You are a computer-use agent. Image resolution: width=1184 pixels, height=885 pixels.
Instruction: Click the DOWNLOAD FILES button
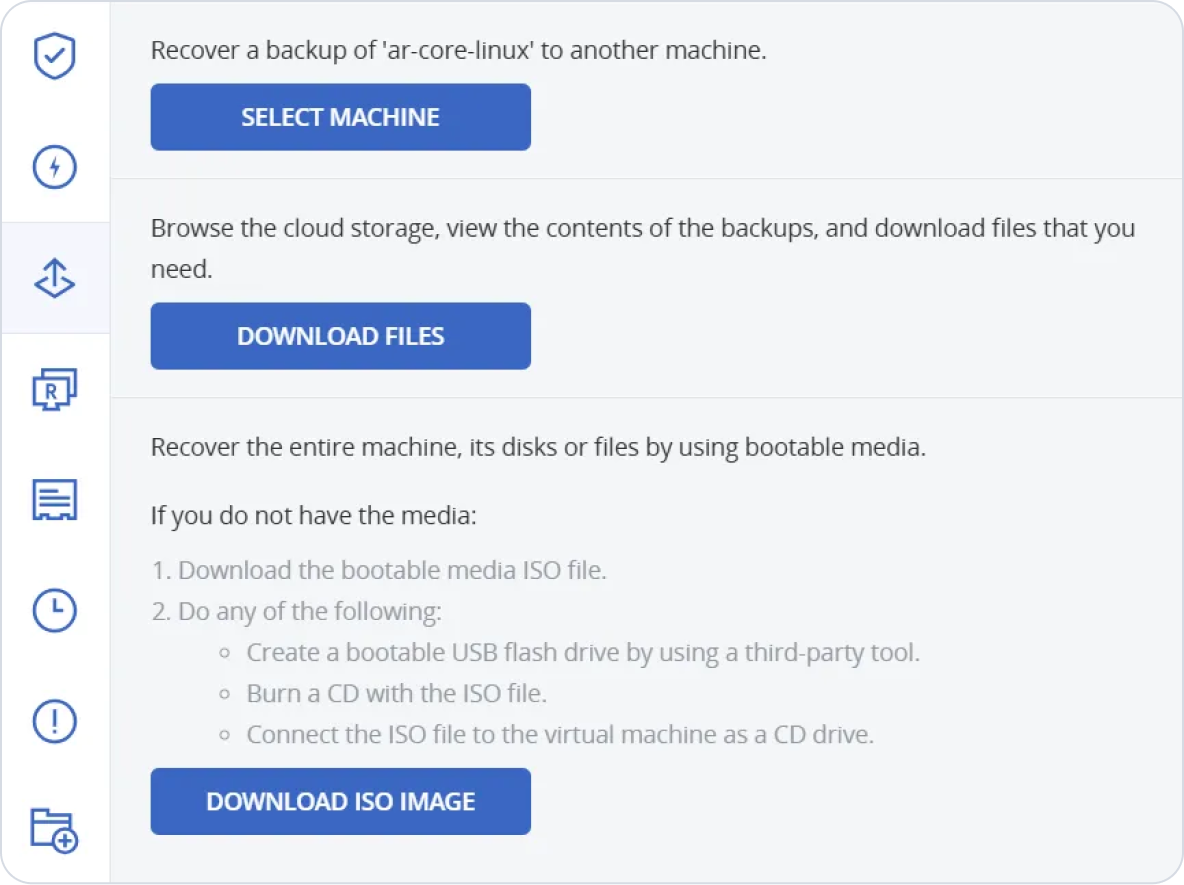(x=340, y=336)
